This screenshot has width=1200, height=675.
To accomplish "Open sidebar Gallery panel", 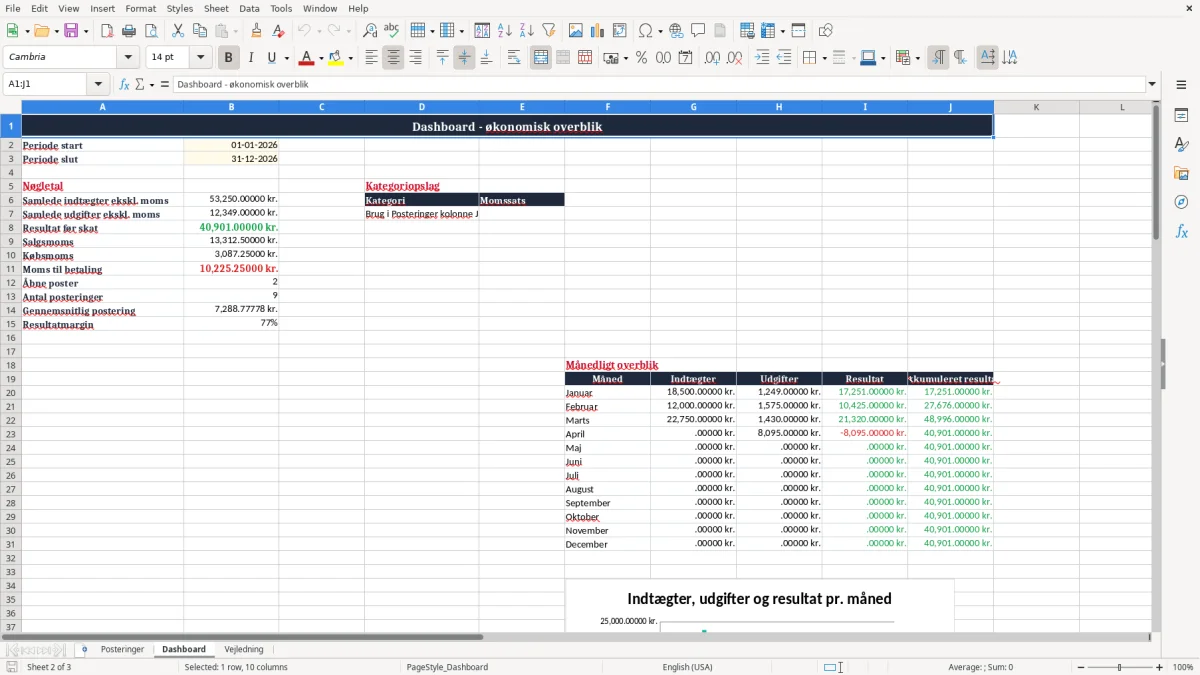I will click(x=1181, y=173).
